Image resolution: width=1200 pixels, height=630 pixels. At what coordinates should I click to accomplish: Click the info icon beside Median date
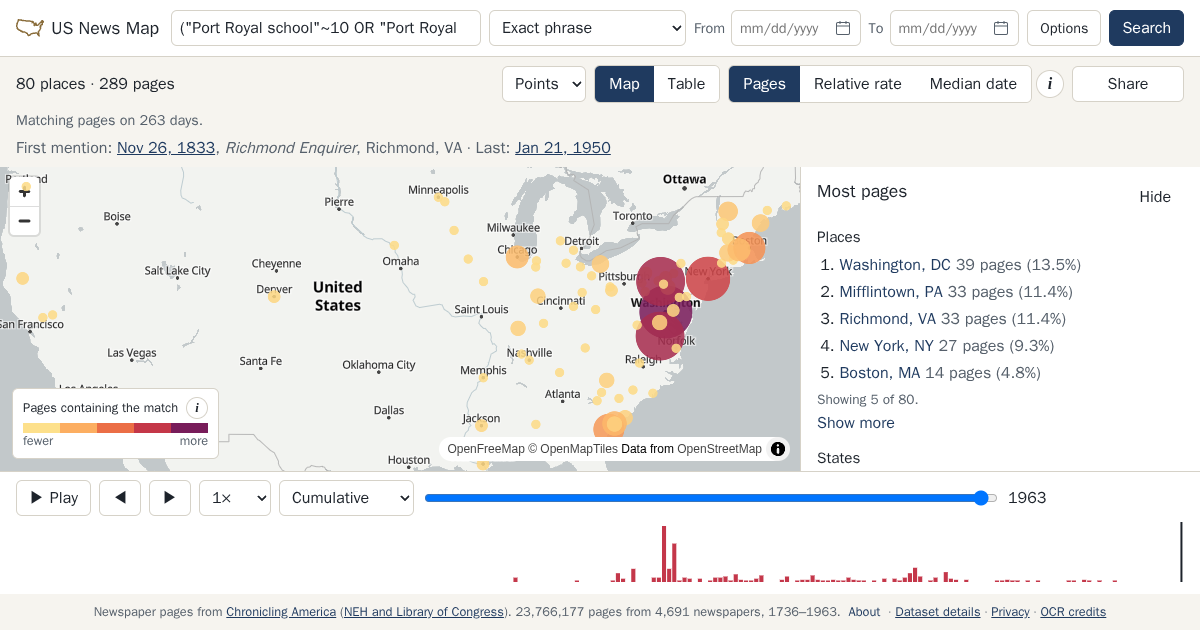(x=1049, y=84)
